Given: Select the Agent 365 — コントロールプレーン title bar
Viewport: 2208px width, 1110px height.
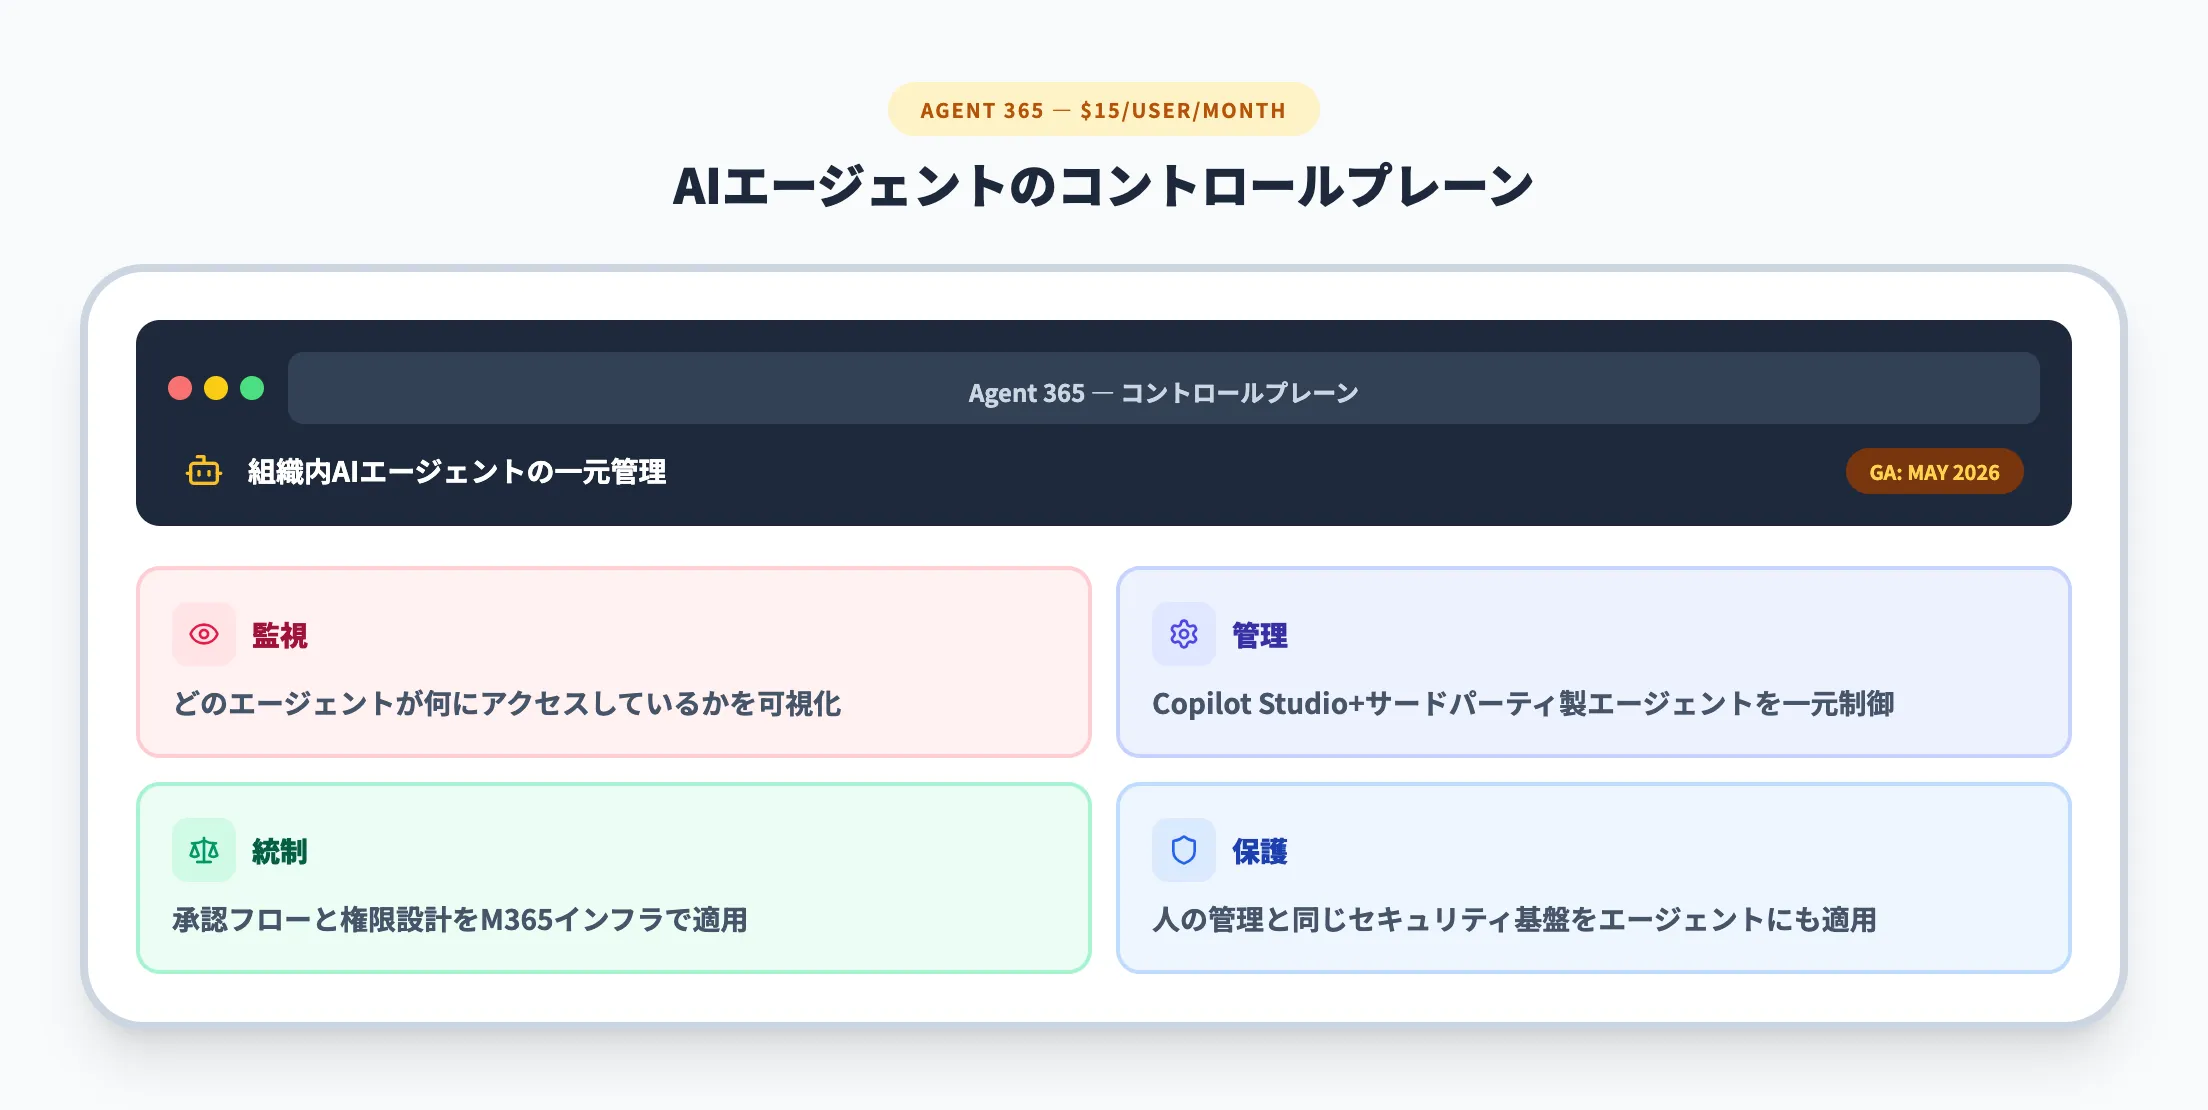Looking at the screenshot, I should tap(1163, 392).
